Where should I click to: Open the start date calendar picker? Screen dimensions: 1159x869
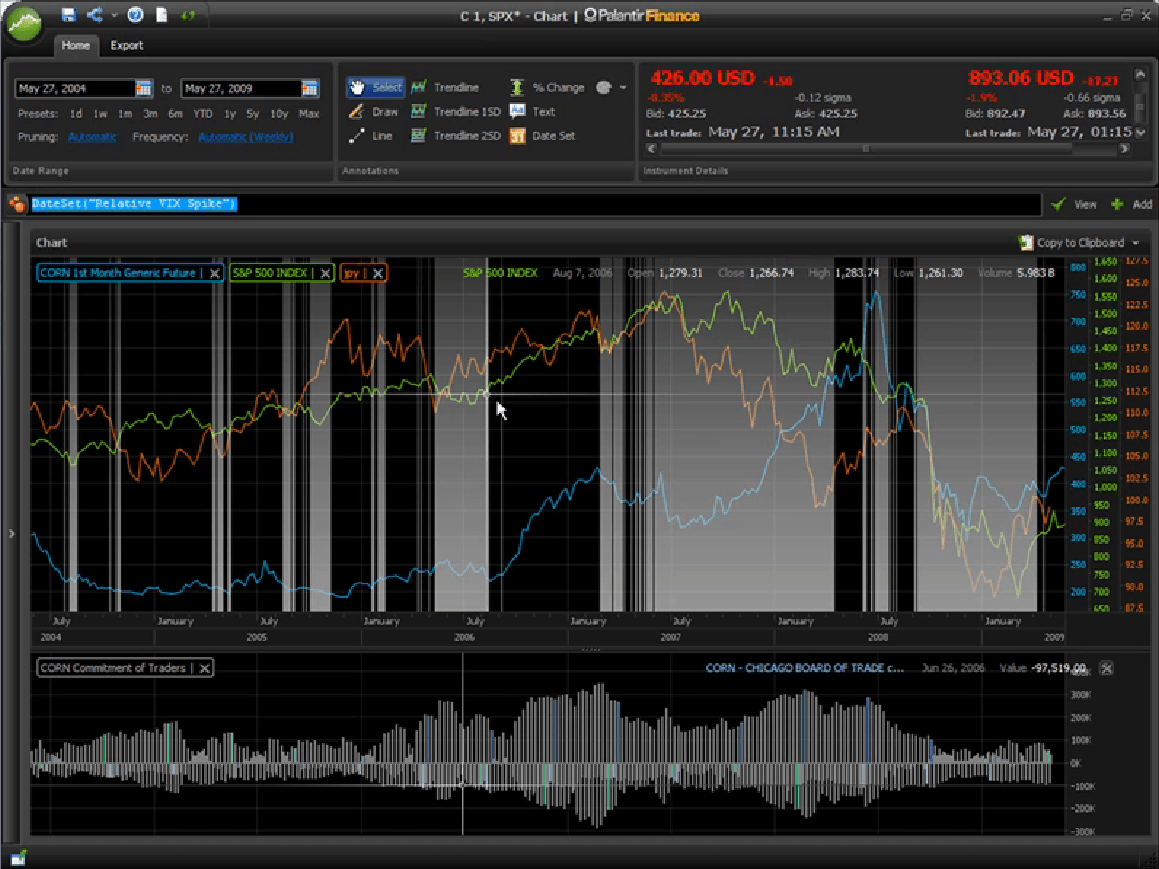pyautogui.click(x=143, y=89)
